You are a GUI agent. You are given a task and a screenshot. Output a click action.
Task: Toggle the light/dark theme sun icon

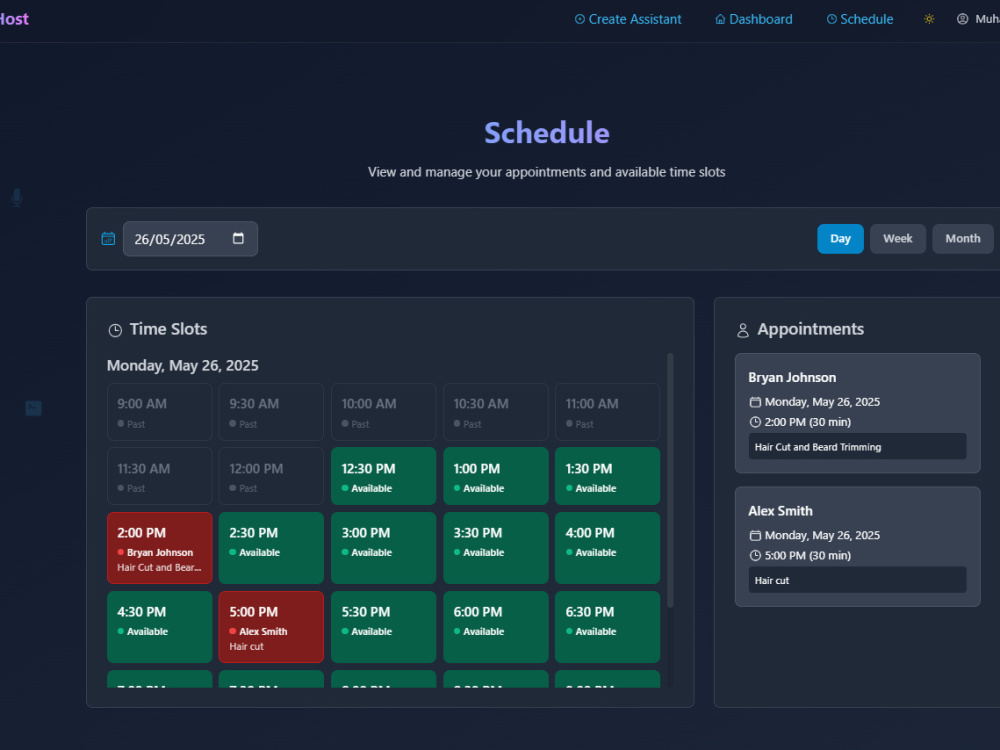[x=929, y=19]
